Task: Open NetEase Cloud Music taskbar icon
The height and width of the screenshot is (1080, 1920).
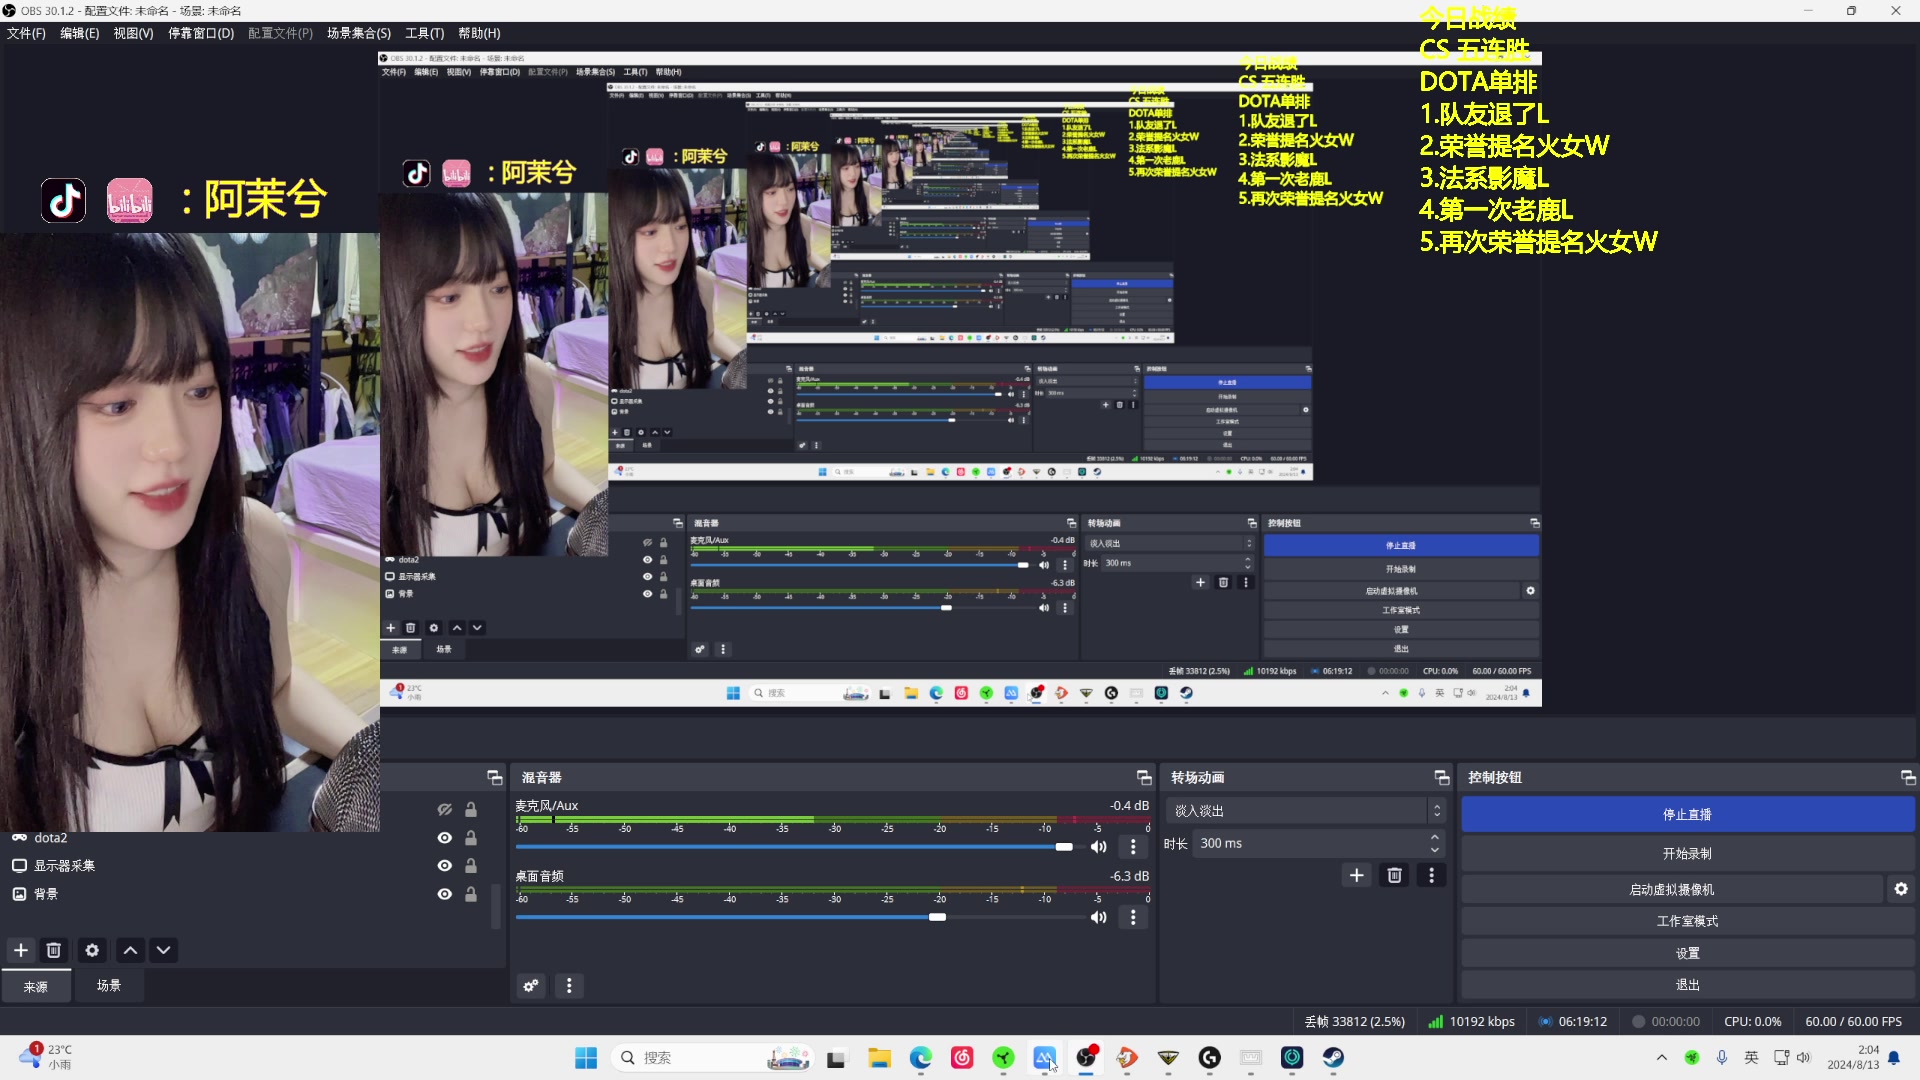Action: coord(962,1057)
